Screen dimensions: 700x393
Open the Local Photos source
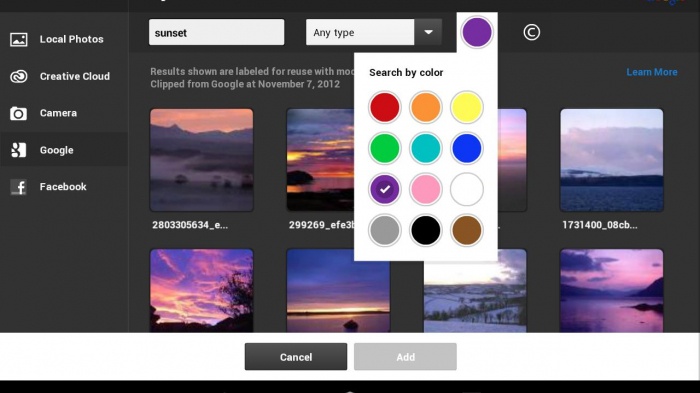[64, 39]
